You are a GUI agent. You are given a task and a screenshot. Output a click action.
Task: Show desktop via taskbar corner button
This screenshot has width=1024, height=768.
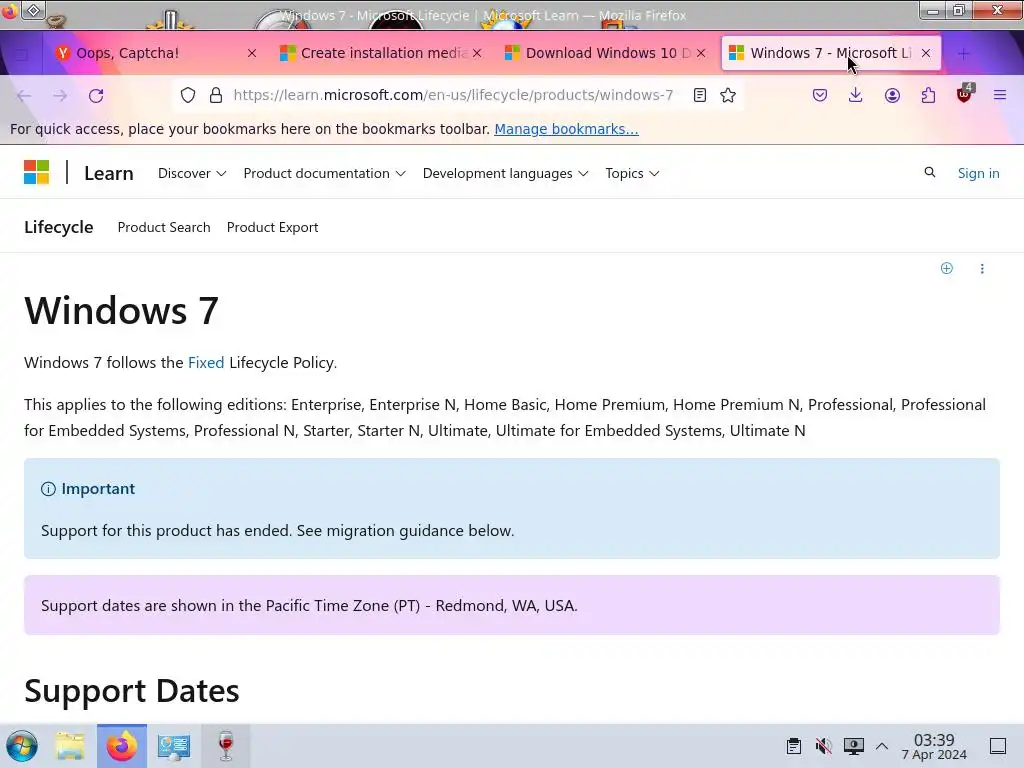click(998, 746)
